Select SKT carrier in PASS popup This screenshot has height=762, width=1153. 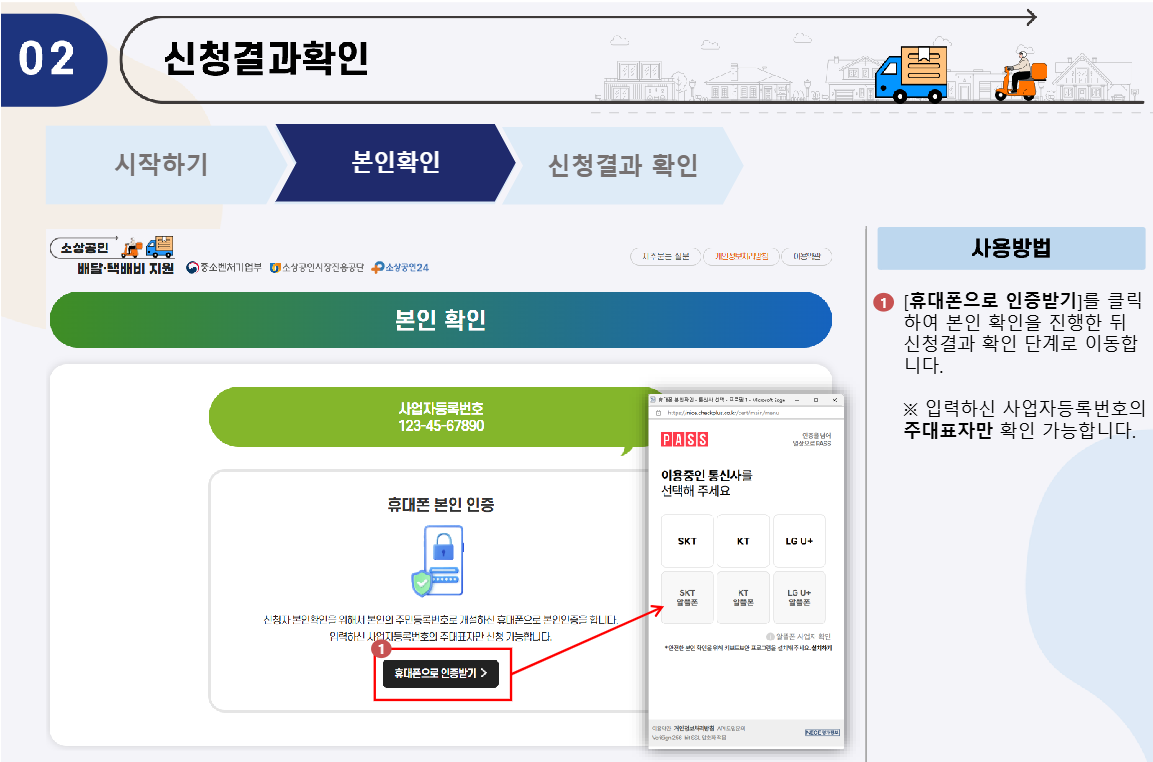(687, 541)
